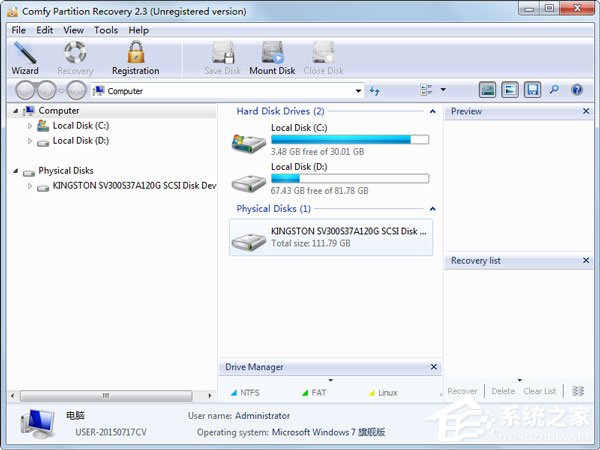Collapse the Hard Disk Drives group

(432, 112)
